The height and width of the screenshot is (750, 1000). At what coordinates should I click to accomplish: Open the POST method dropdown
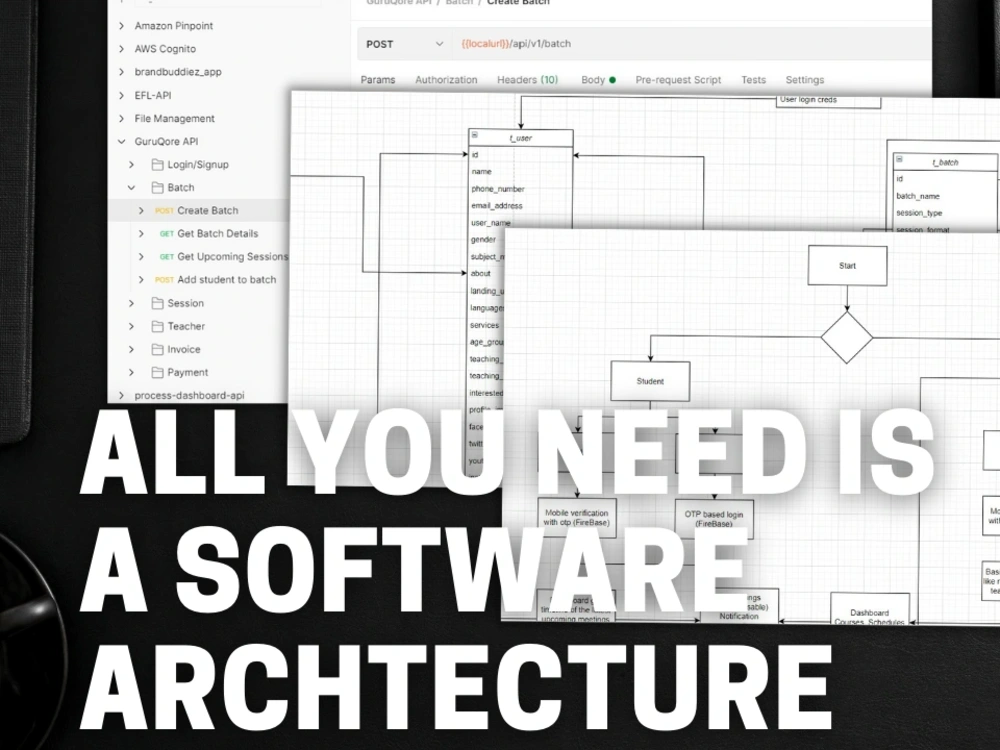[x=404, y=44]
